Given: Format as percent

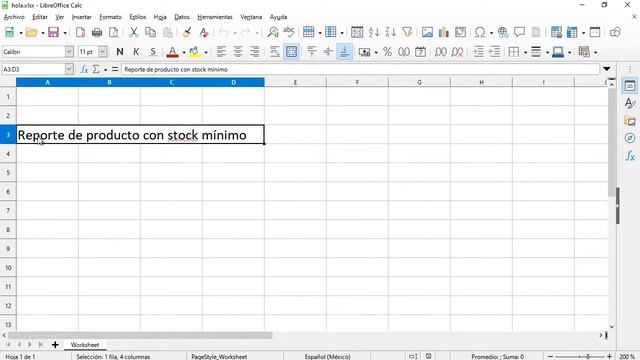Looking at the screenshot, I should coord(387,52).
